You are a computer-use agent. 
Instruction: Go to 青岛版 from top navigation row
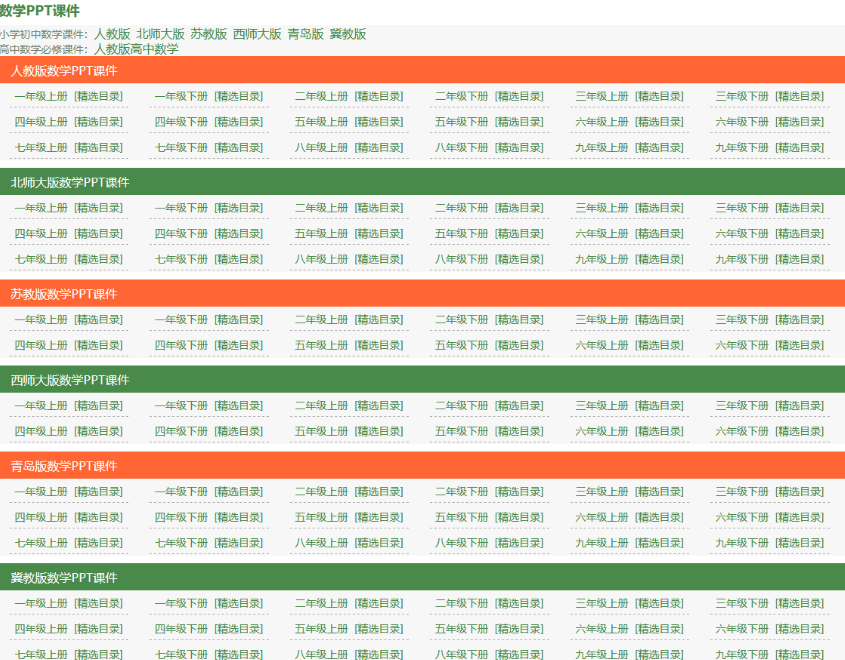pos(305,34)
